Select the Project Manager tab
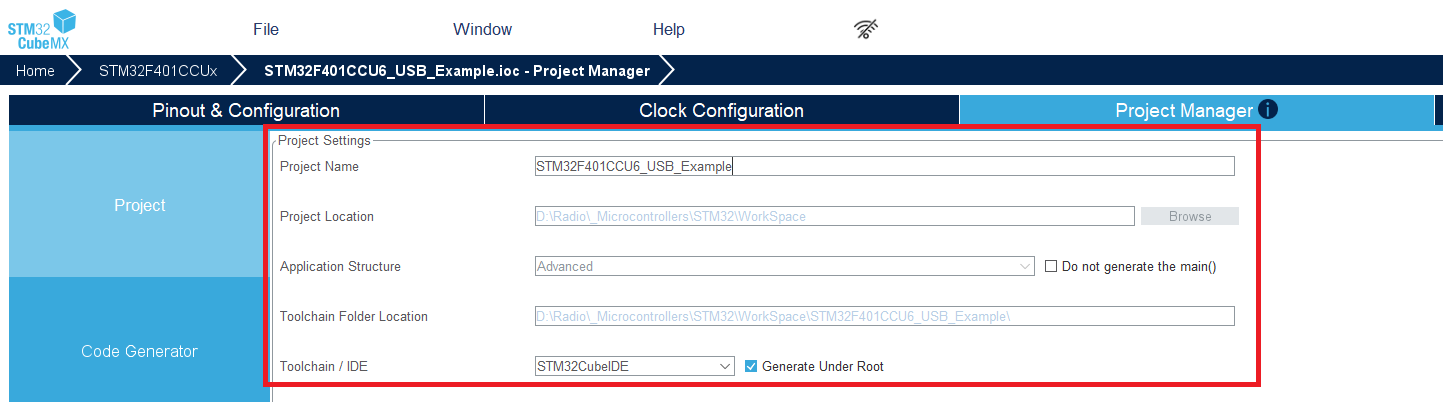 coord(1183,111)
